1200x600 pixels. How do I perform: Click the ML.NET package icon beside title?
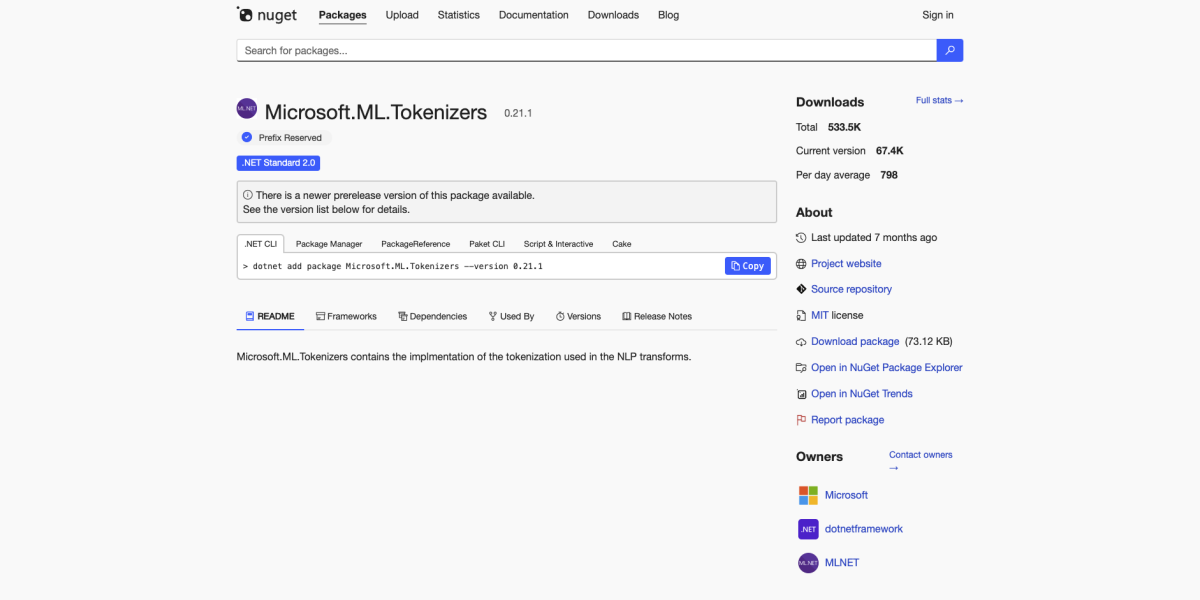pyautogui.click(x=247, y=109)
